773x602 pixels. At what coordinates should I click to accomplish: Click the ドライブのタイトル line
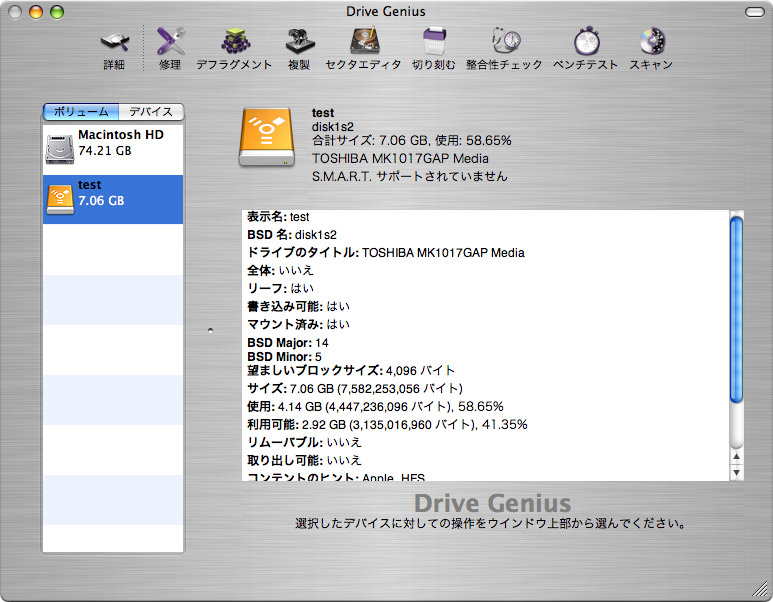pyautogui.click(x=386, y=252)
